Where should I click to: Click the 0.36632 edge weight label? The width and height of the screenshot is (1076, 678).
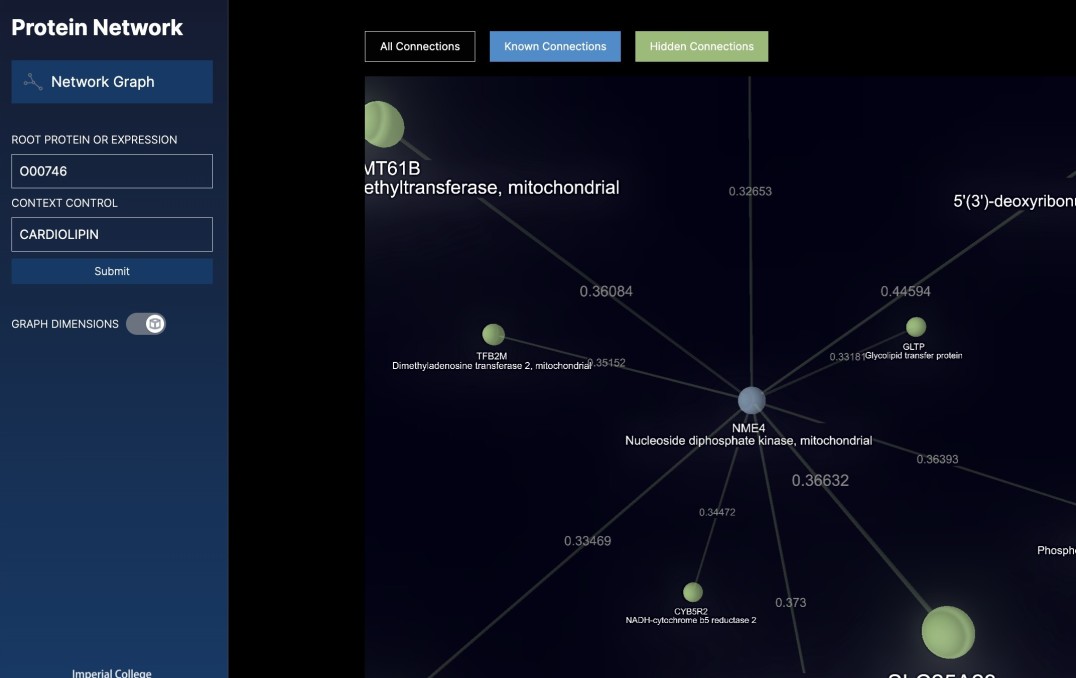coord(820,480)
